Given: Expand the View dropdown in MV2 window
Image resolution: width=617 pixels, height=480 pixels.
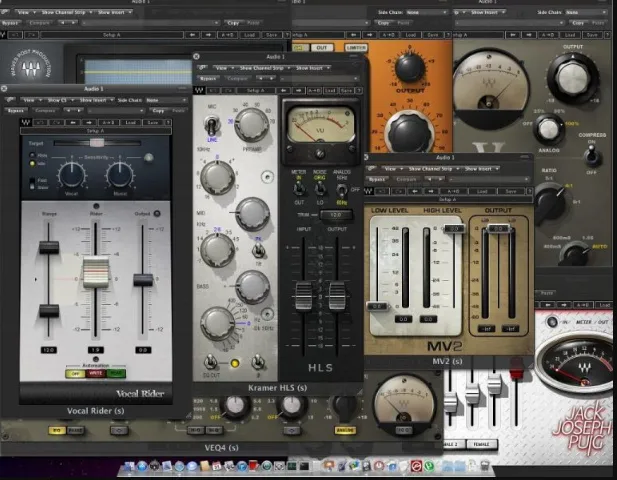Looking at the screenshot, I should click(392, 169).
